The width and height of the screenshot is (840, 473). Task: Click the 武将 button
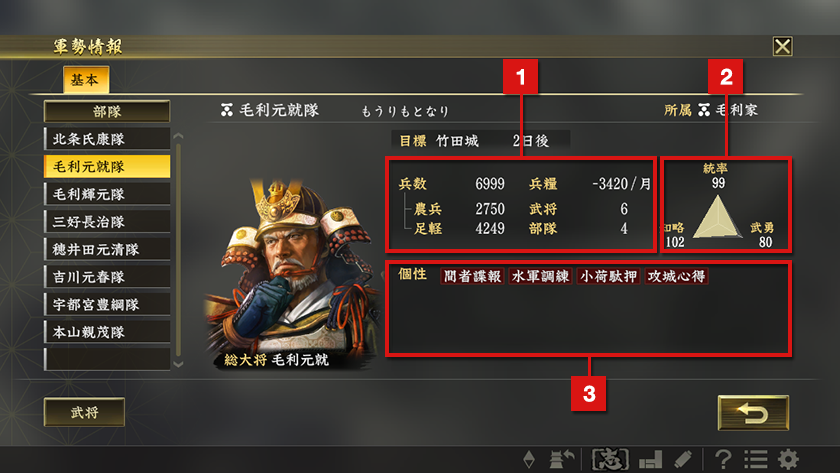[84, 412]
